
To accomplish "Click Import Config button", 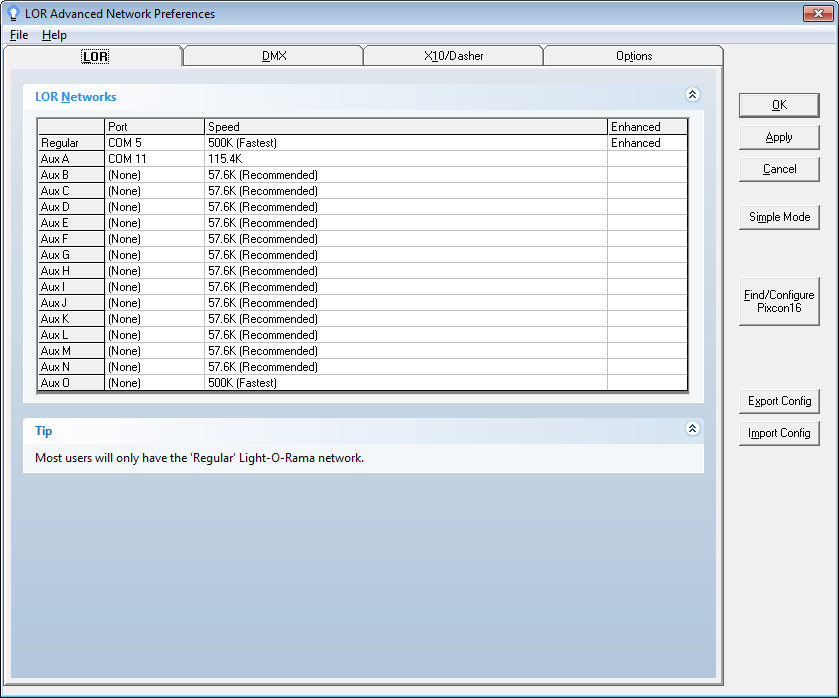I will coord(779,433).
